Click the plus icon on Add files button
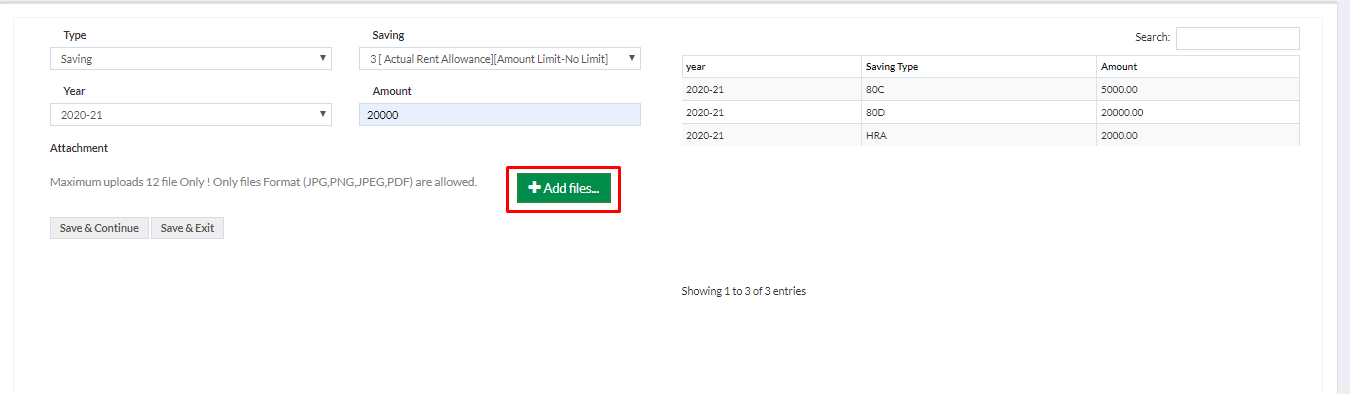Screen dimensions: 1350x394 (534, 188)
